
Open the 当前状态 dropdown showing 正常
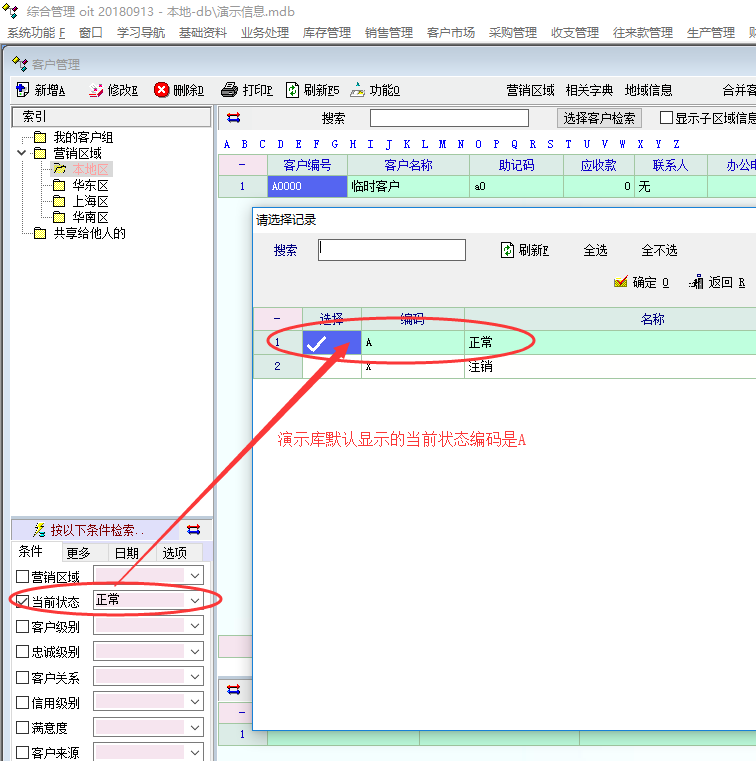point(195,600)
